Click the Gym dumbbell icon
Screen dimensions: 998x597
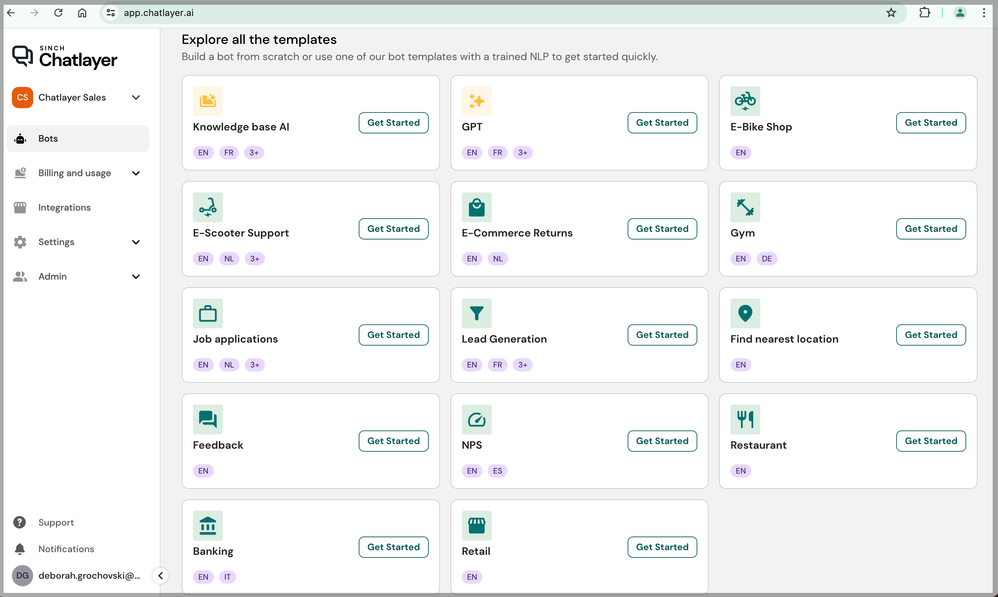coord(745,207)
